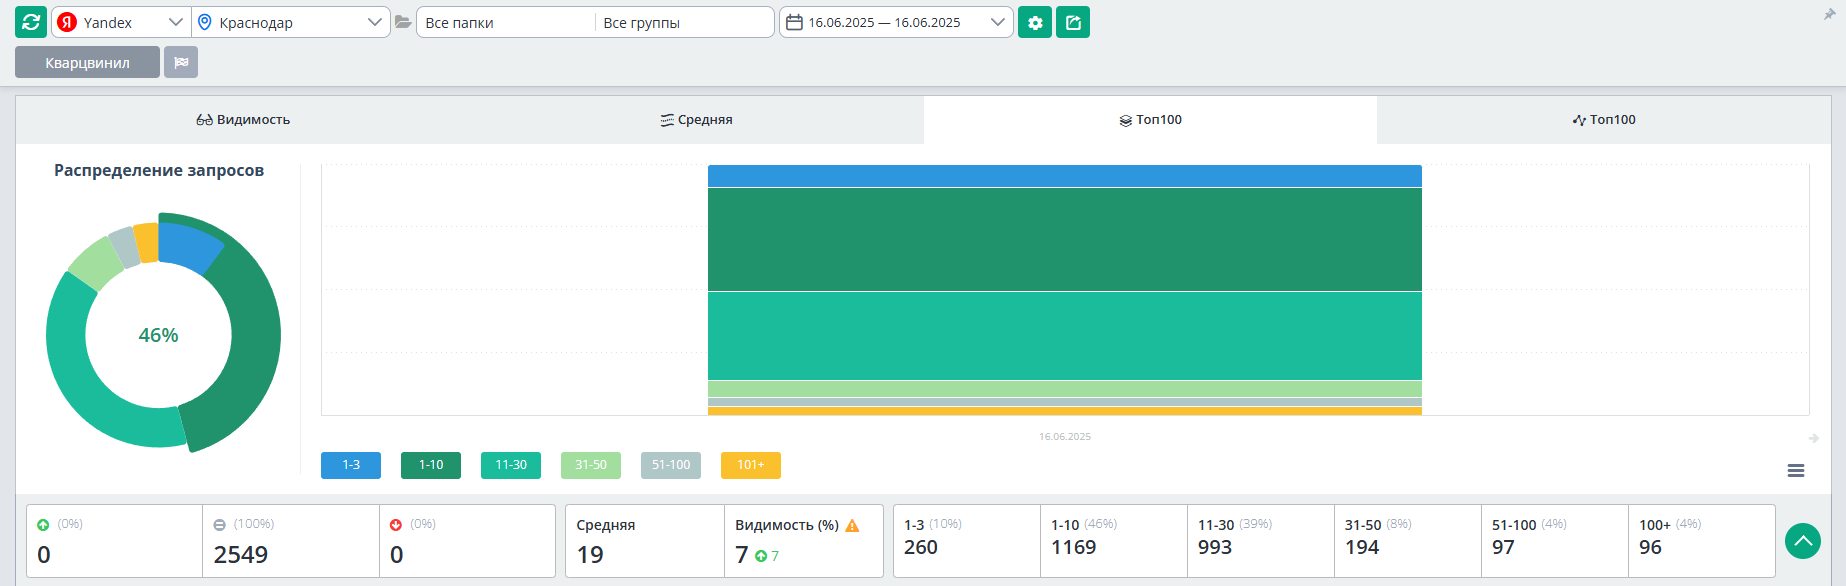The width and height of the screenshot is (1846, 586).
Task: Switch to the Видимость tab
Action: tap(243, 120)
